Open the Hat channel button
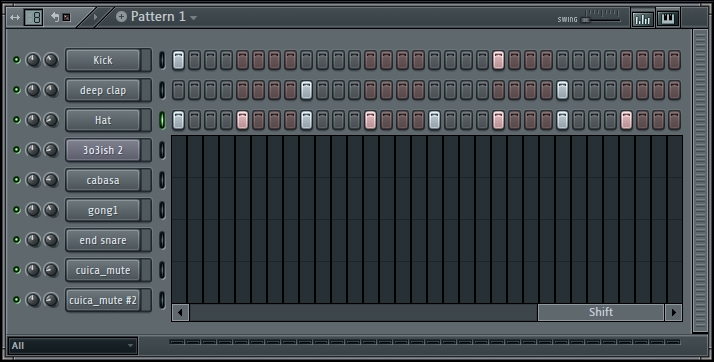 (x=103, y=120)
